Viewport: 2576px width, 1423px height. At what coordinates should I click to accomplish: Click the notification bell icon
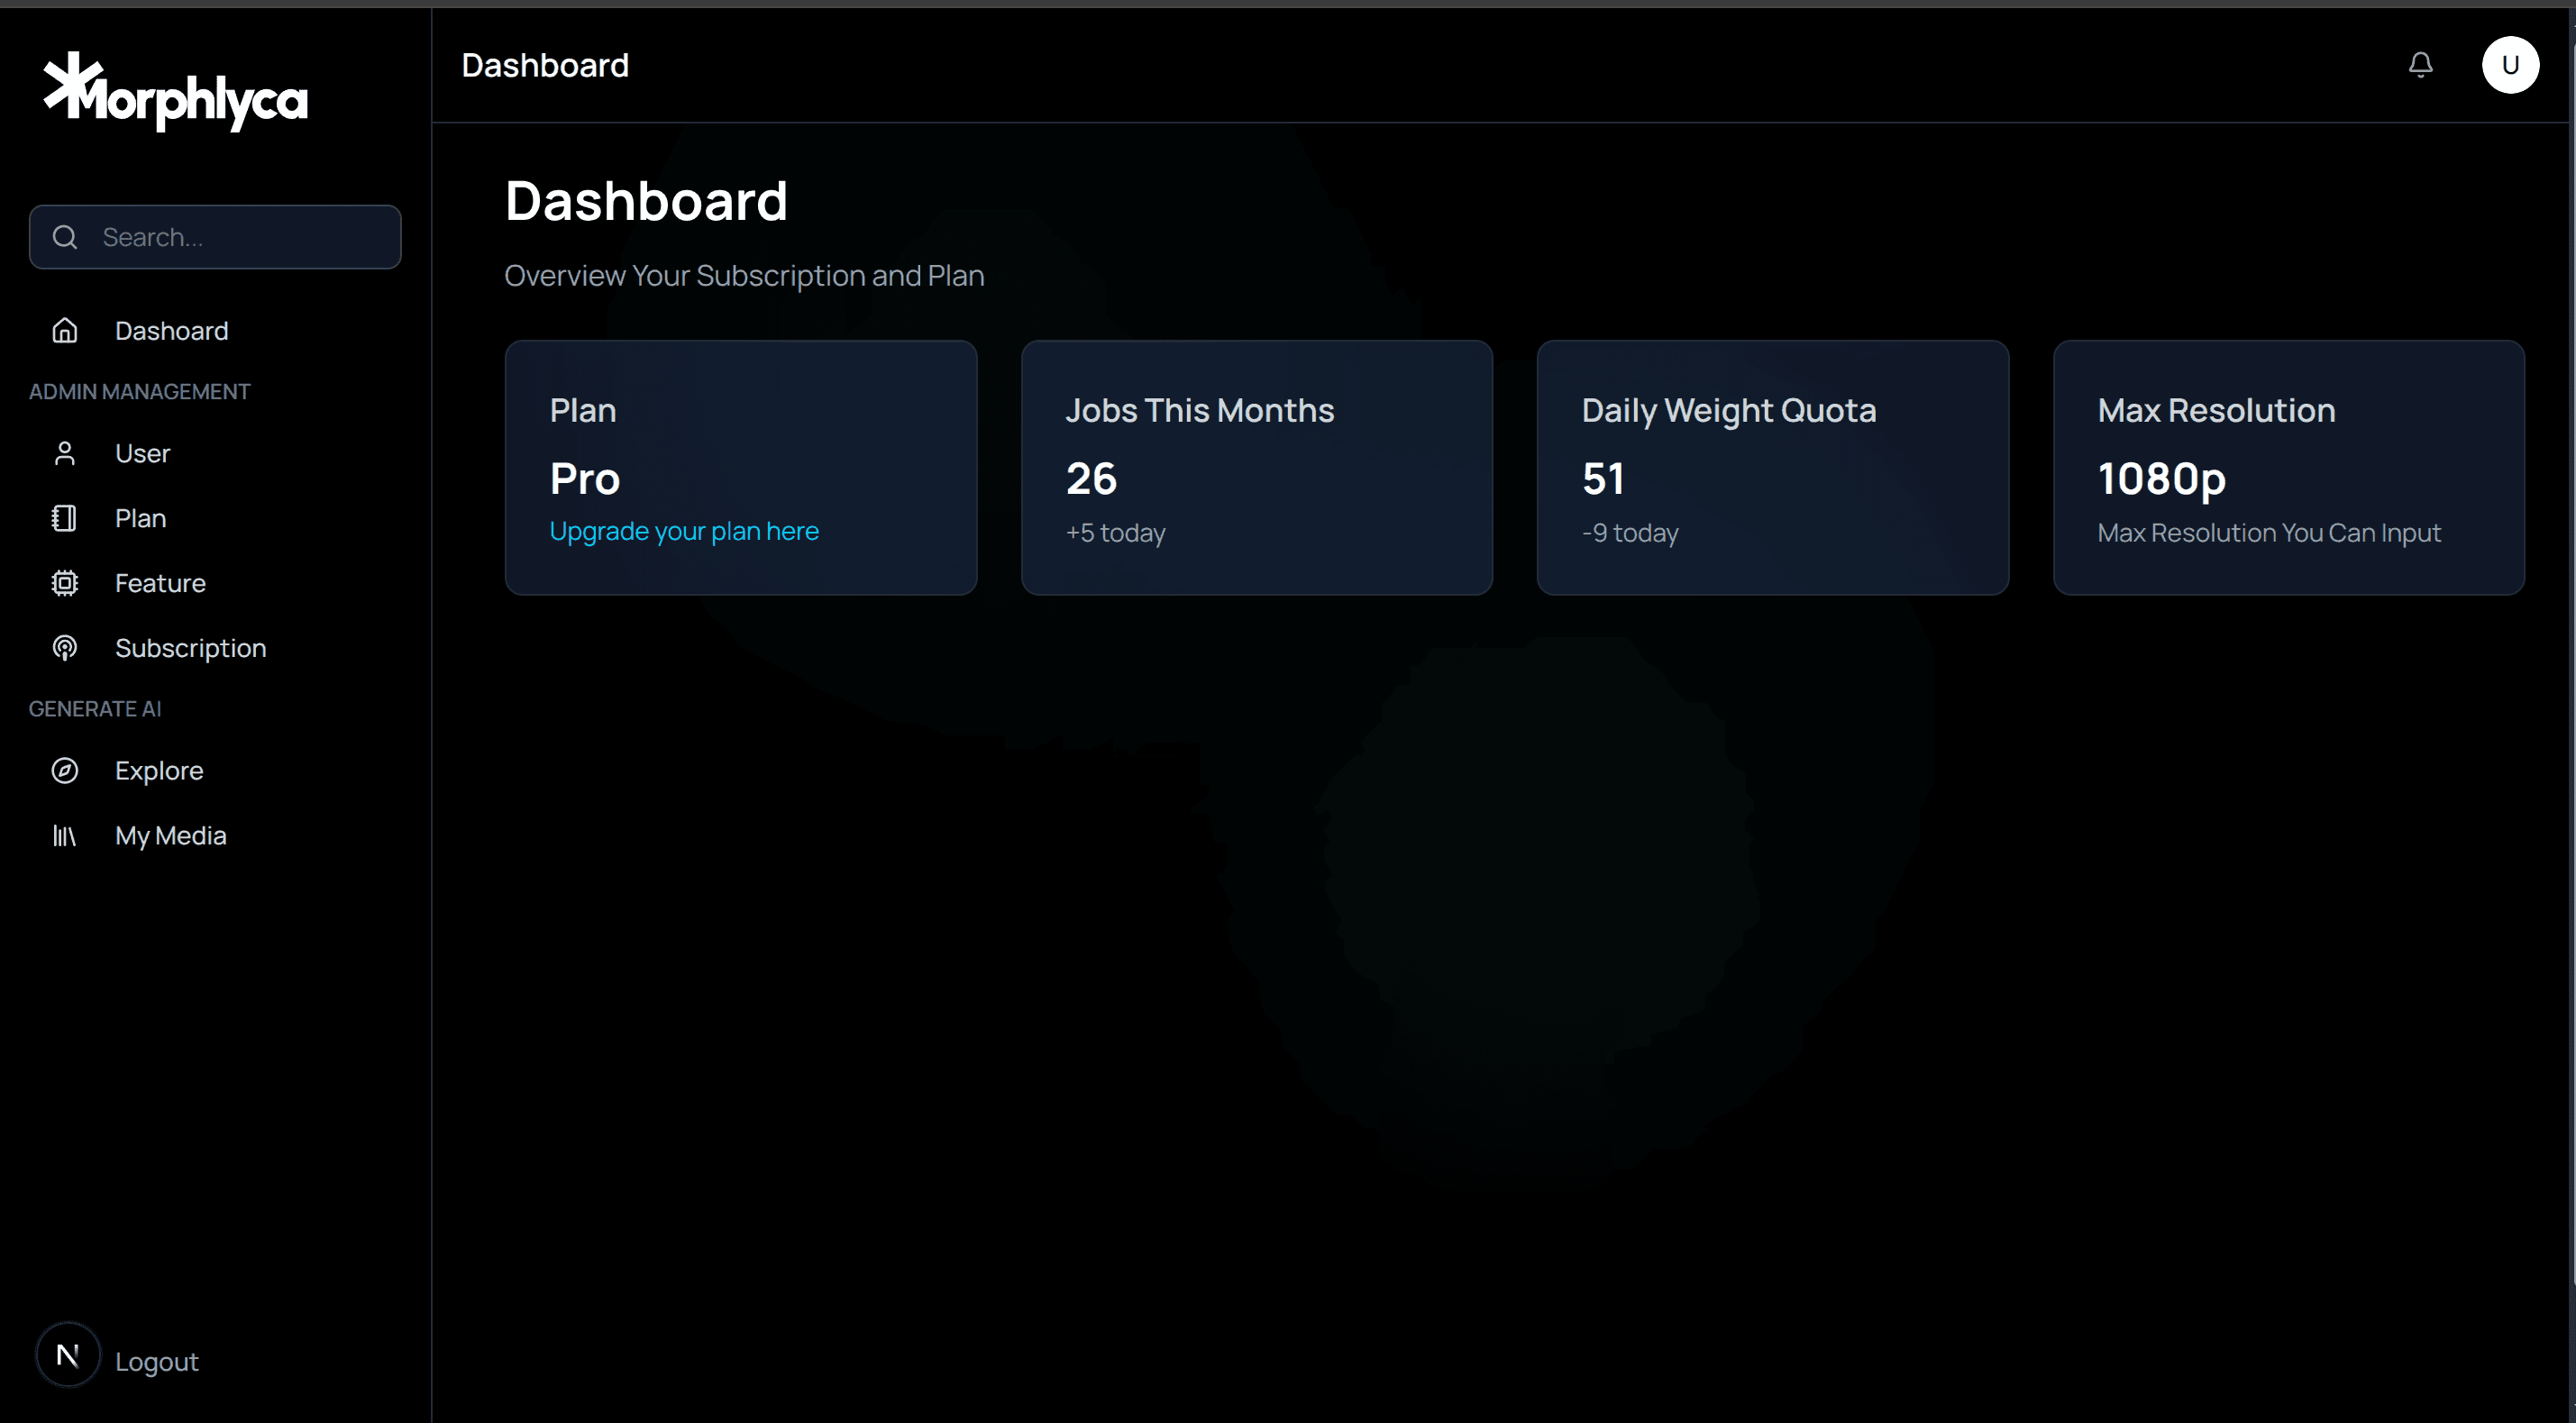[2420, 65]
